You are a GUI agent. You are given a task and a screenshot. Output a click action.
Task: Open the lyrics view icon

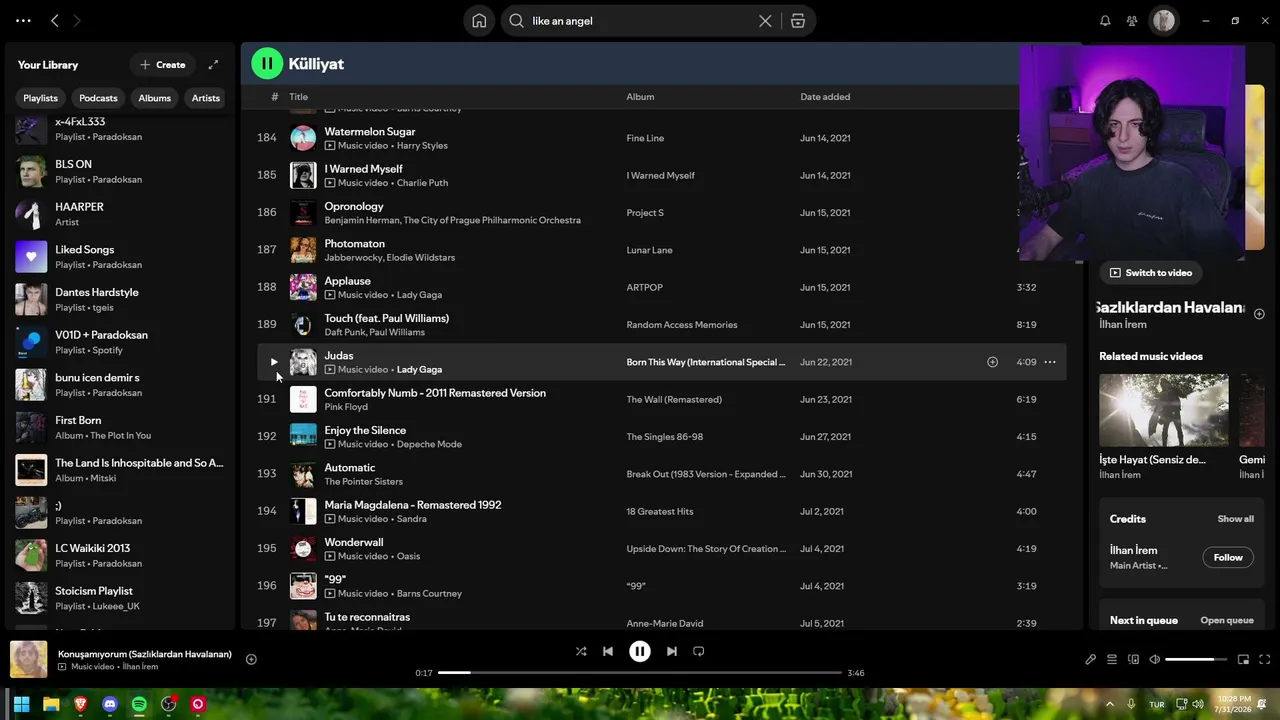(1091, 660)
